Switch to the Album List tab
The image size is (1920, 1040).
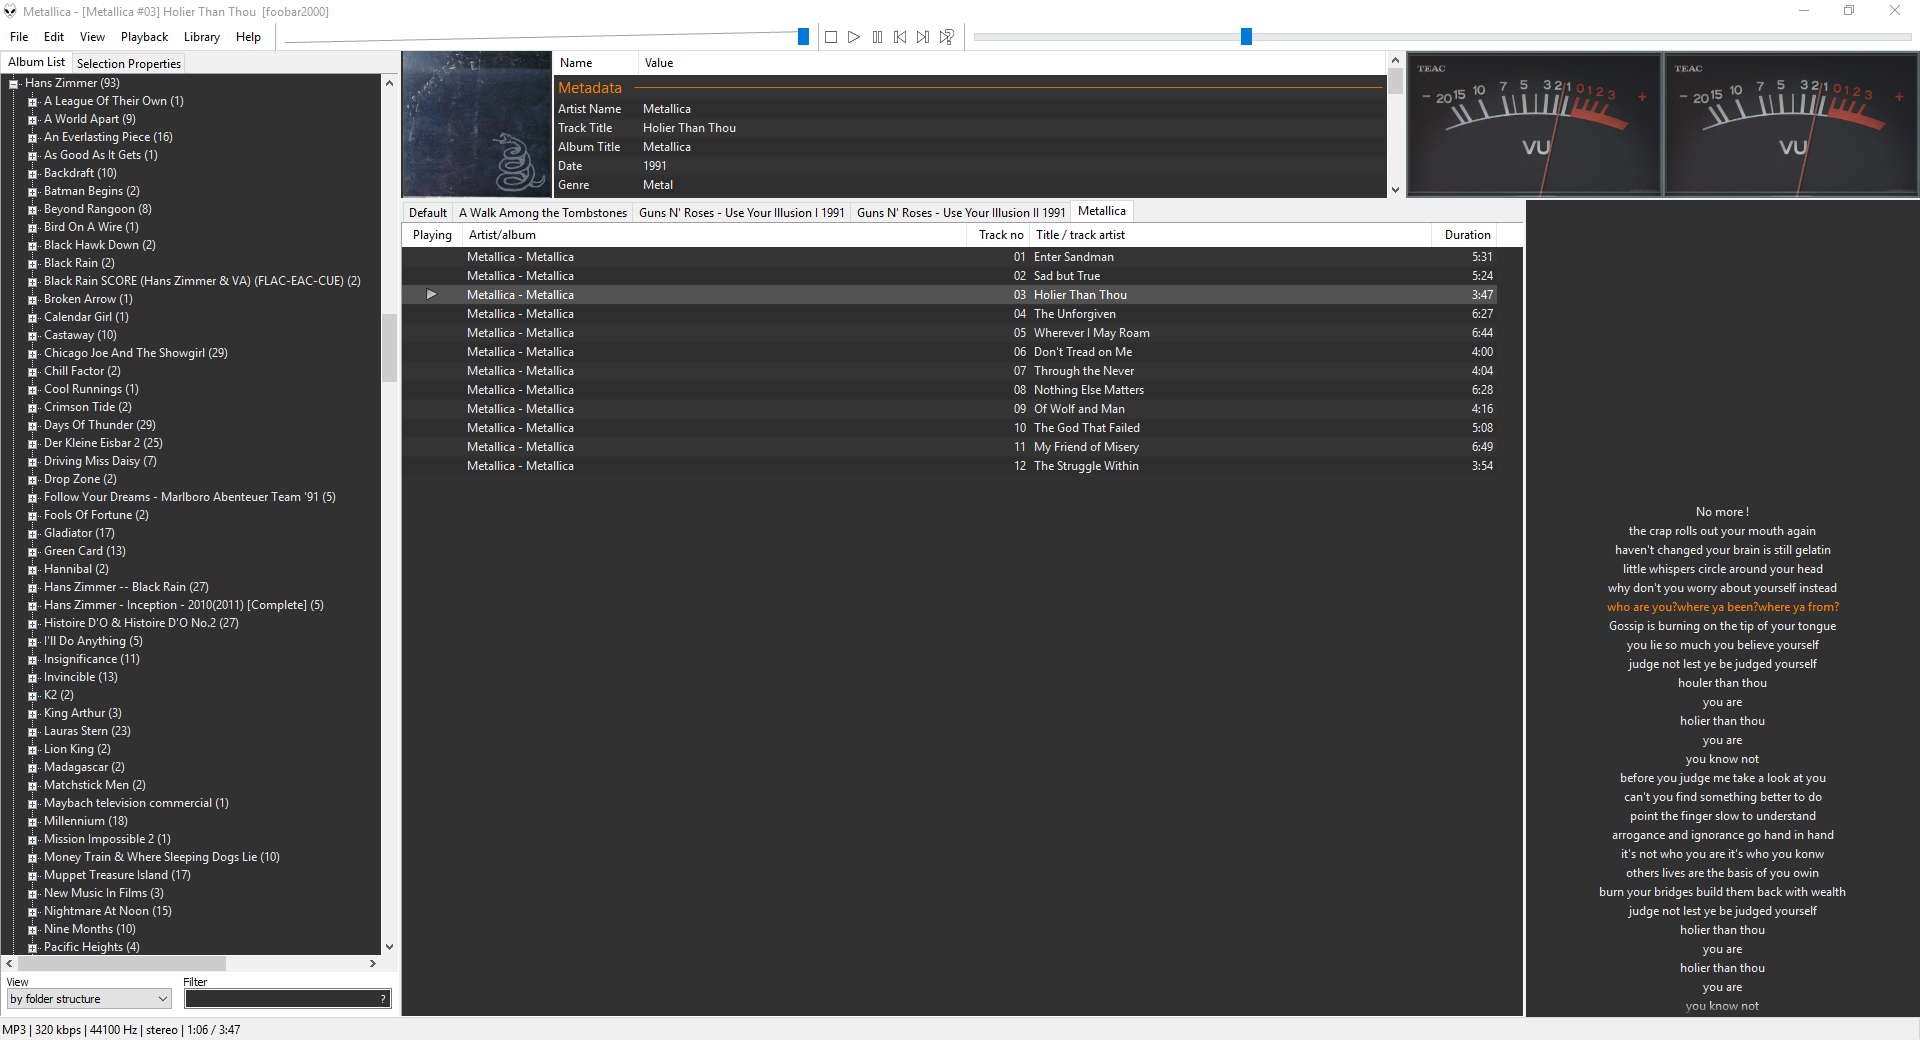(x=36, y=62)
